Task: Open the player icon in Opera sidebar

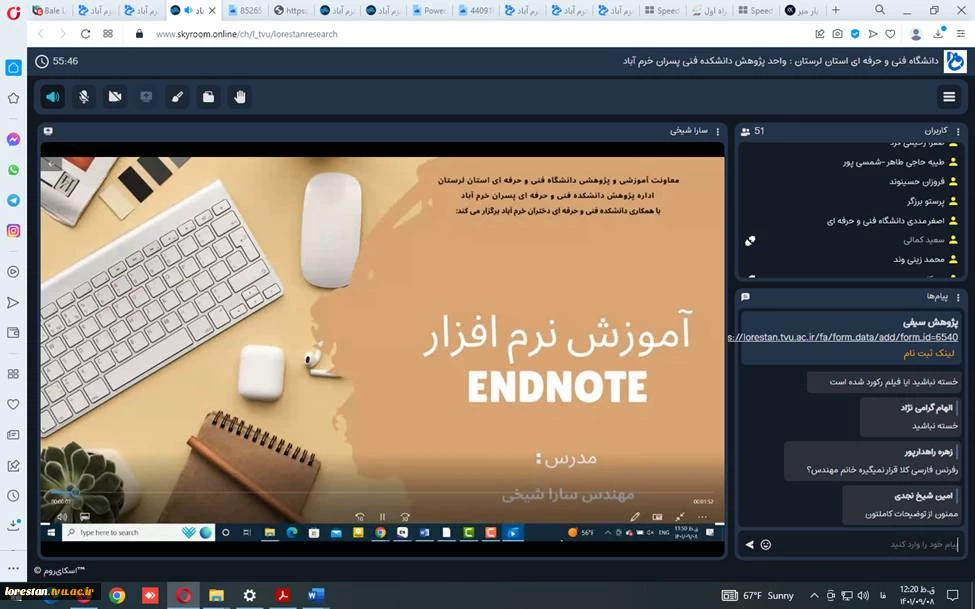Action: pos(13,272)
